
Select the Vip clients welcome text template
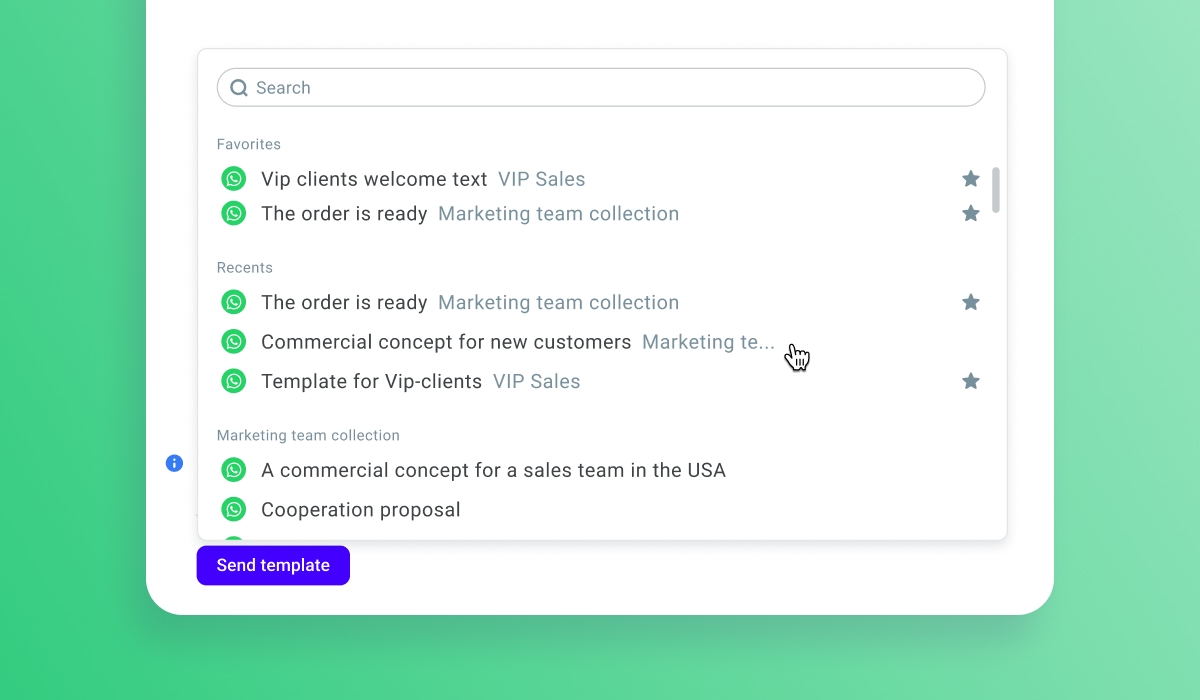point(374,180)
